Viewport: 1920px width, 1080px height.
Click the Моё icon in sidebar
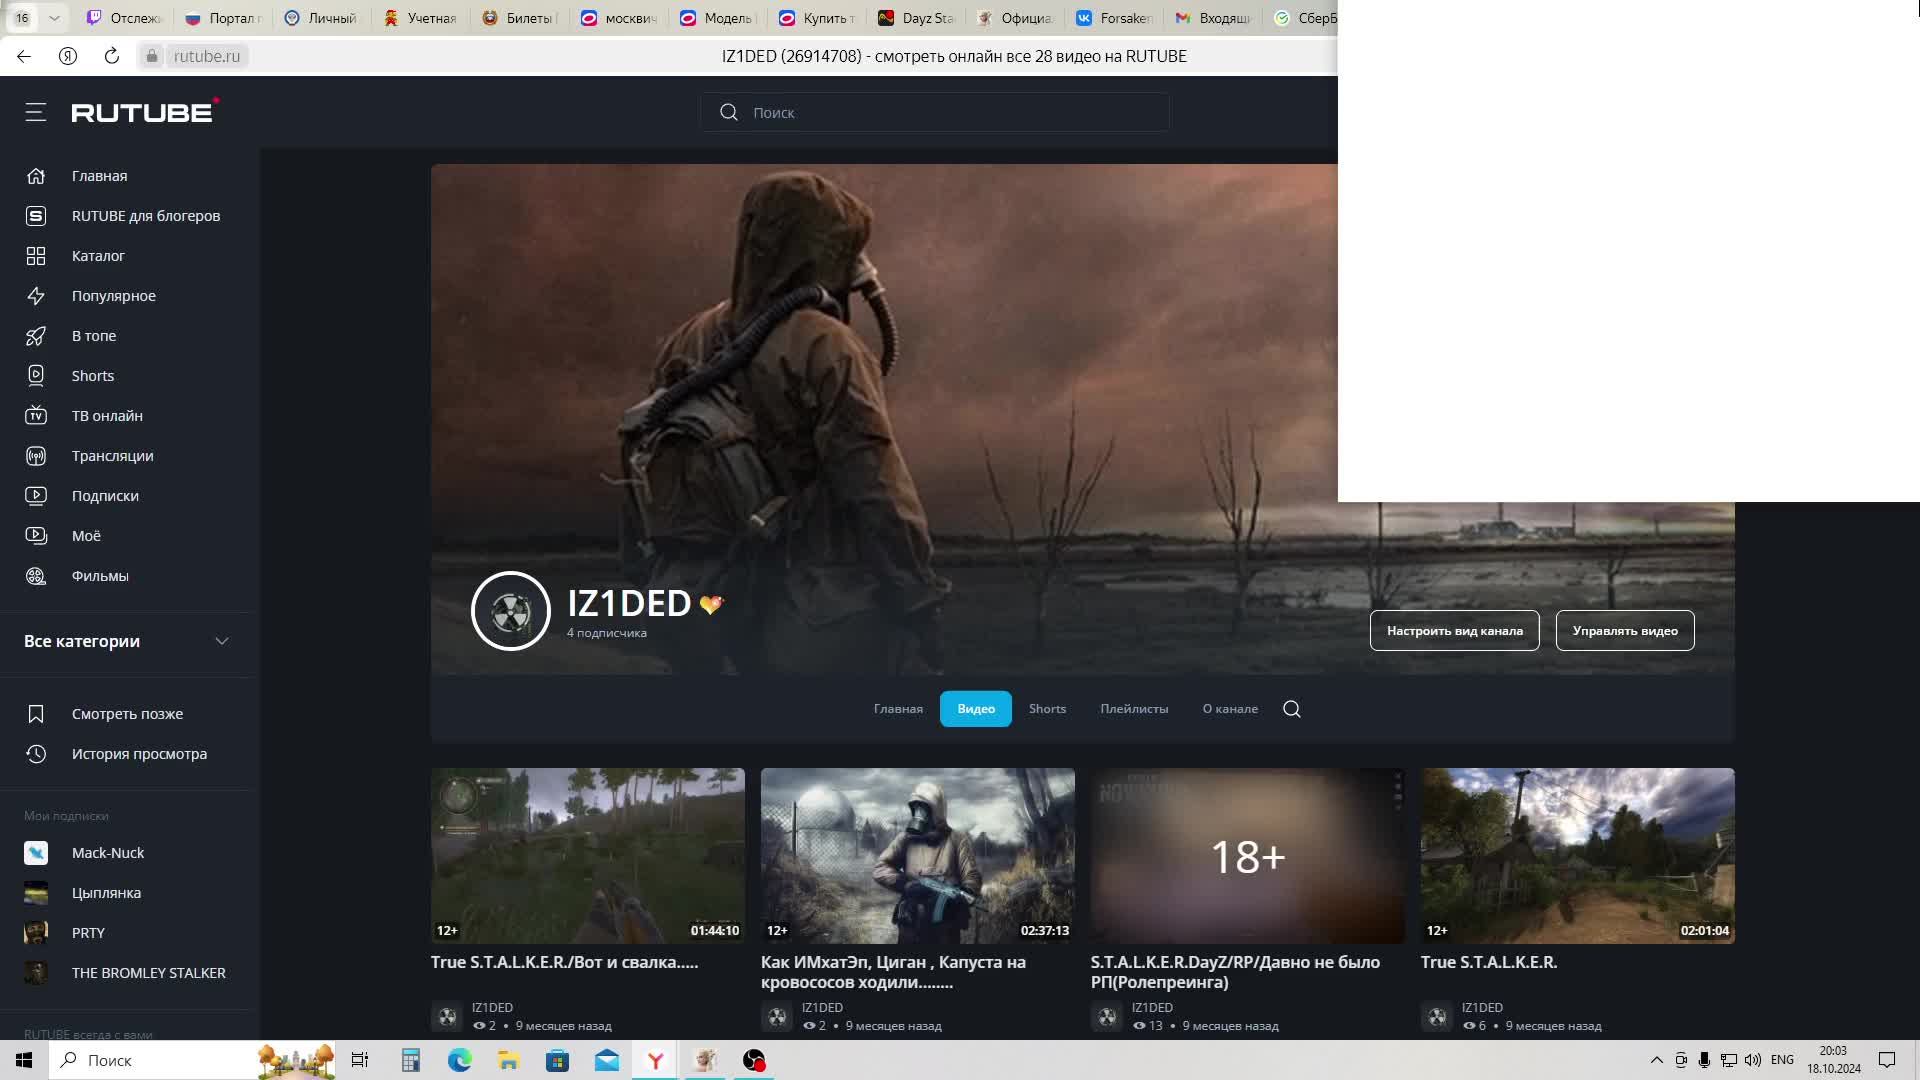pyautogui.click(x=36, y=536)
